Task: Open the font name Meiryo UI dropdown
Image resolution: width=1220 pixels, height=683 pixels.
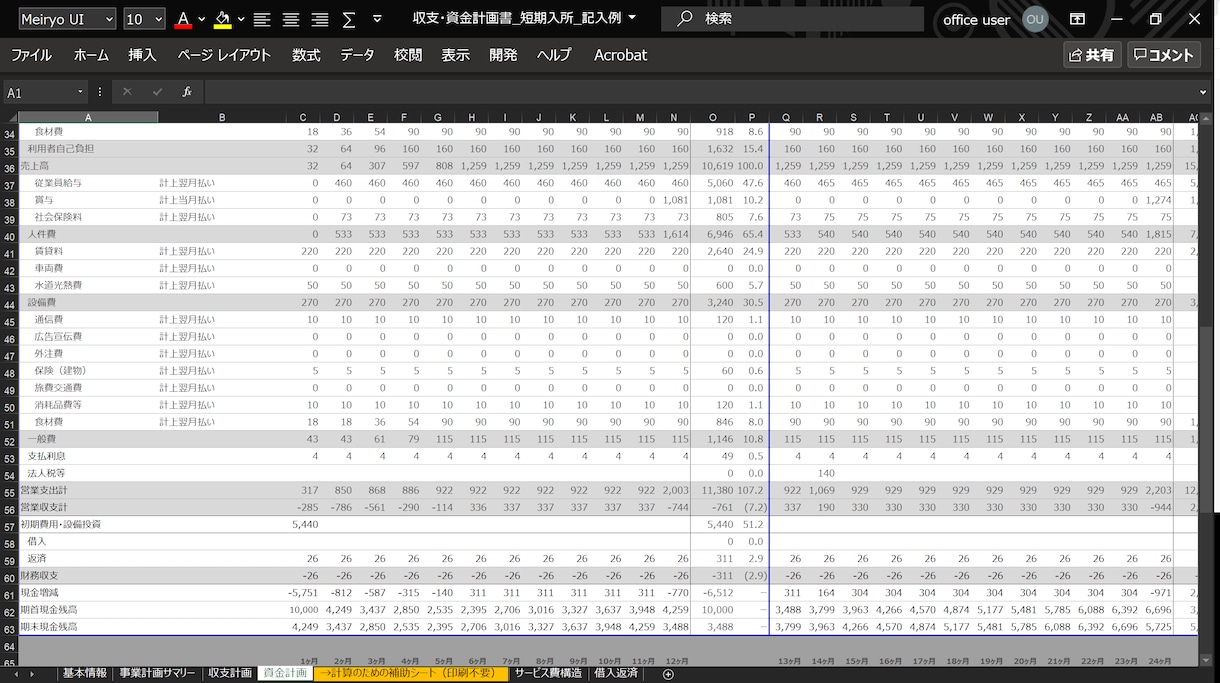Action: tap(110, 19)
